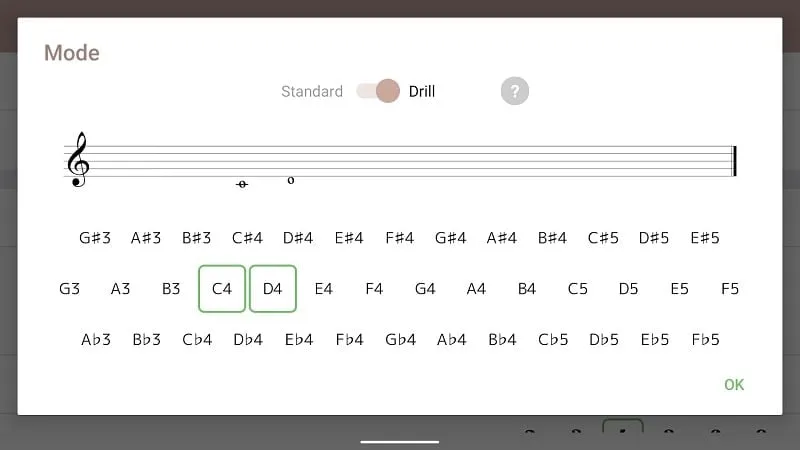
Task: Pick the Bb3 flat note
Action: coord(146,340)
